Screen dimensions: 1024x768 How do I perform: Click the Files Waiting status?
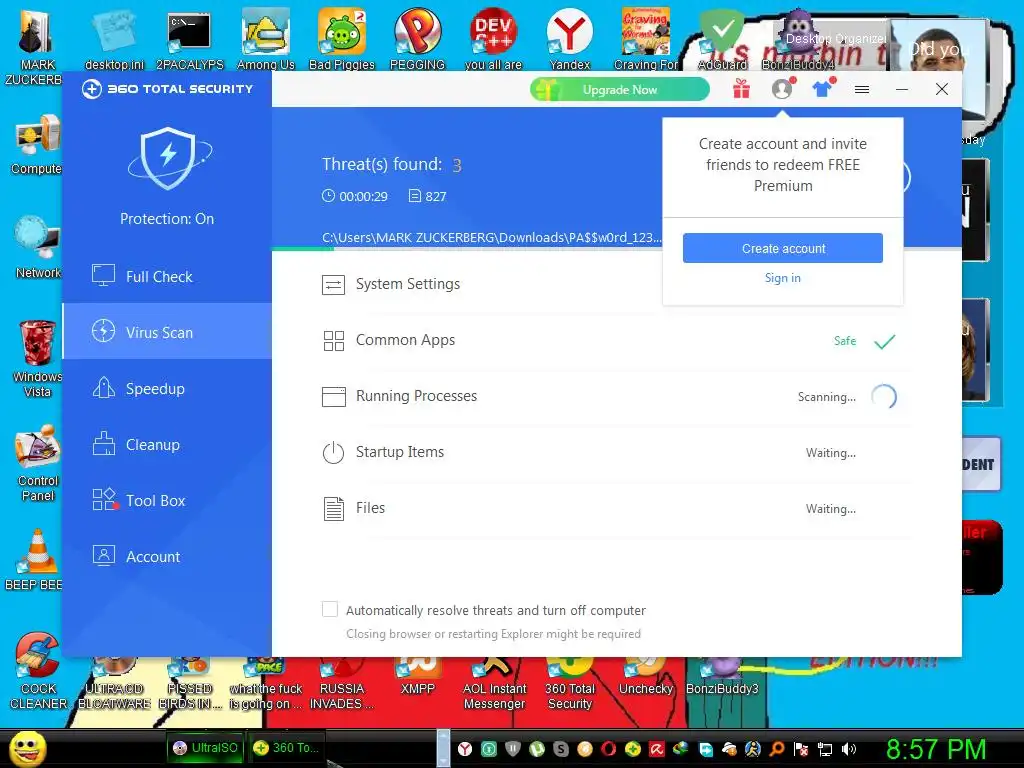pos(831,509)
